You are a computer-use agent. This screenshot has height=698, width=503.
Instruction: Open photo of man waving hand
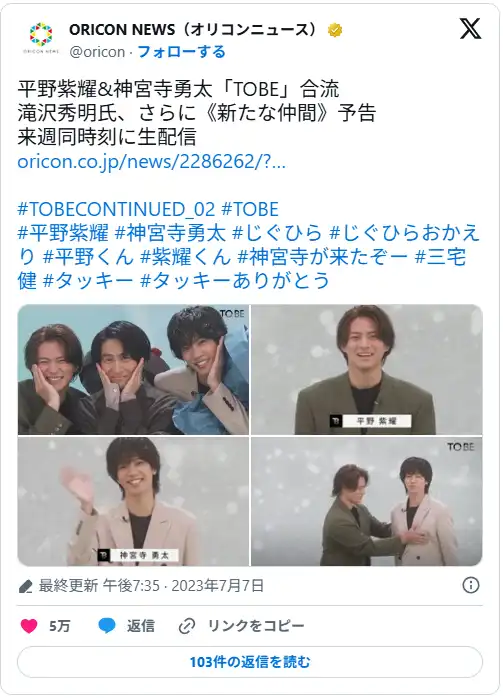tap(133, 501)
